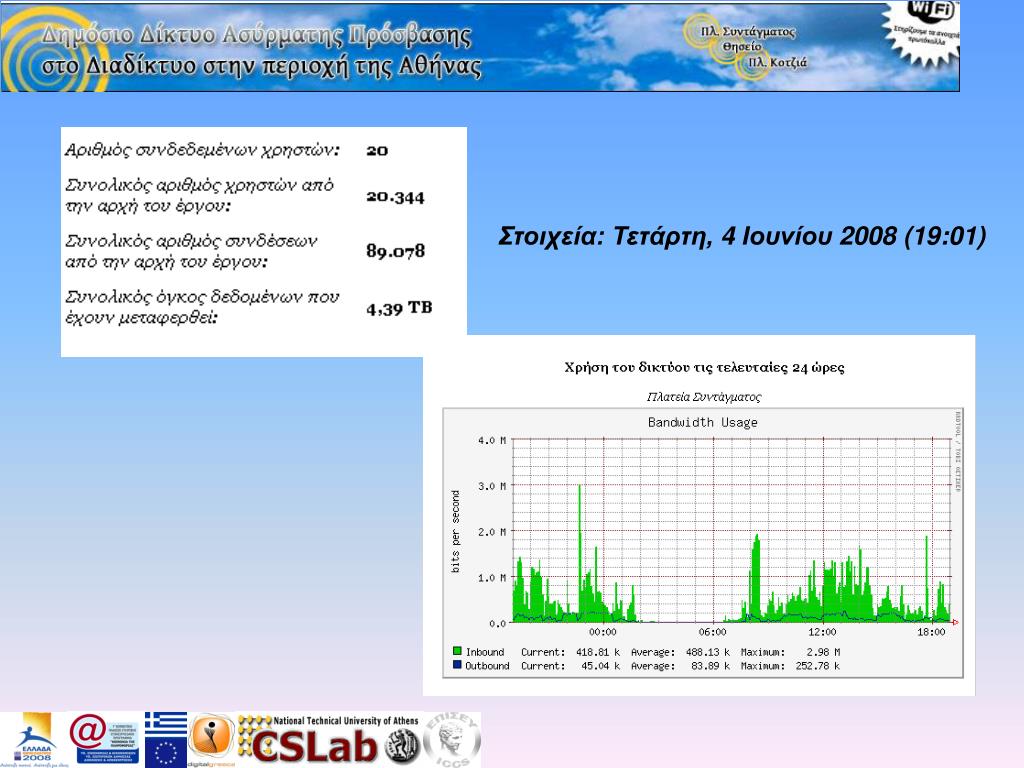The height and width of the screenshot is (768, 1024).
Task: Click the total connections value 89.078
Action: tap(395, 251)
